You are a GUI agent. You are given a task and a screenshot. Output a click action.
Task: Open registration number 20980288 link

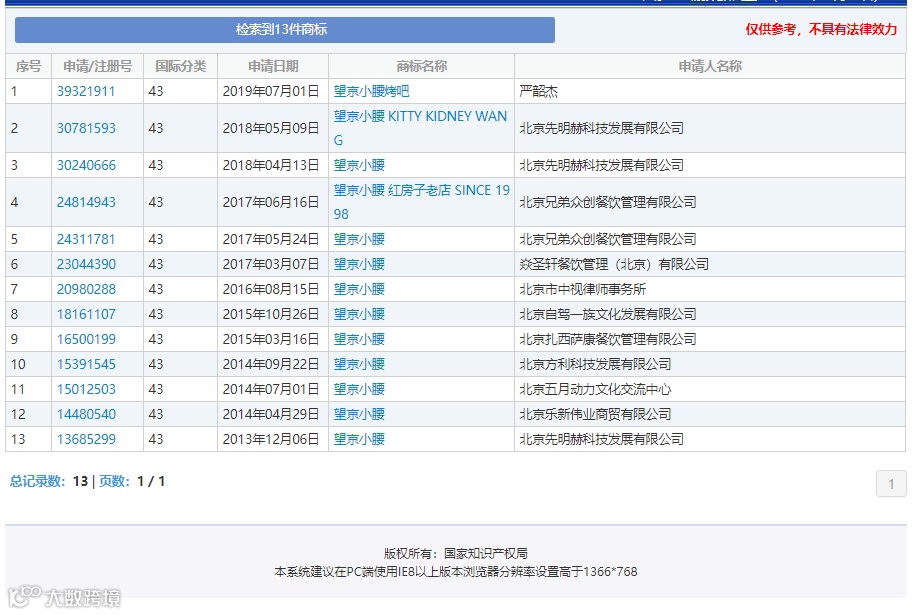tap(86, 289)
